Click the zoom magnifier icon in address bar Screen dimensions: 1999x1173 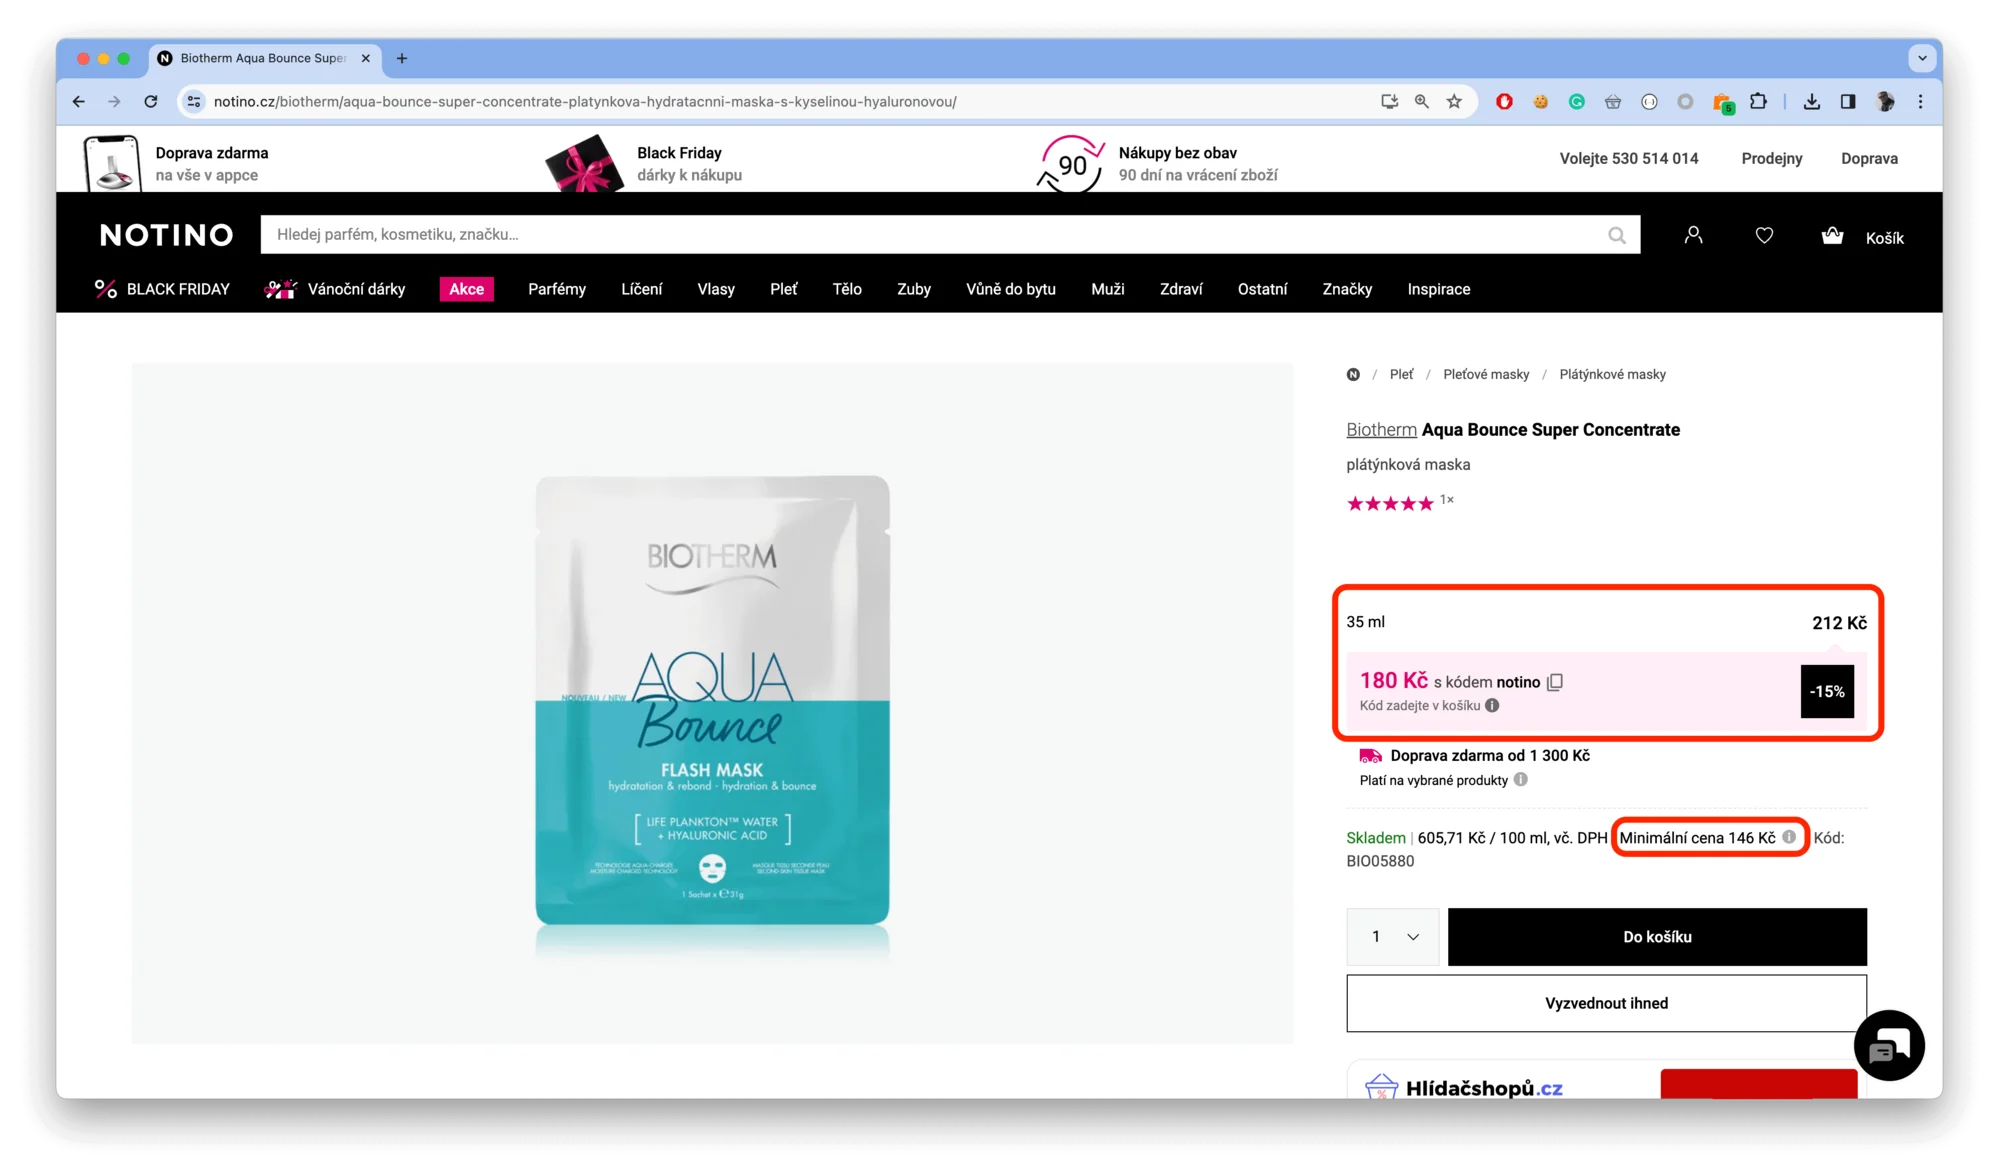1421,101
